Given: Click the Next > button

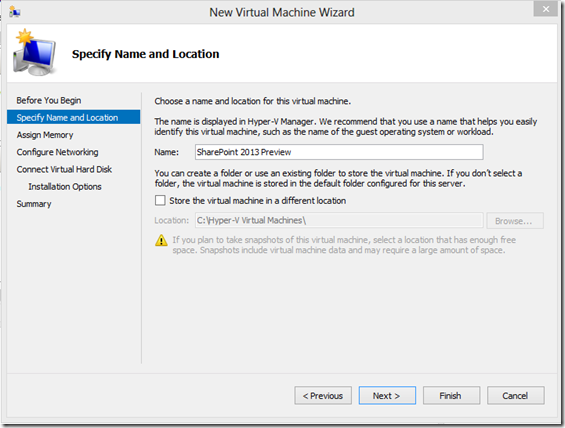Looking at the screenshot, I should click(x=387, y=396).
